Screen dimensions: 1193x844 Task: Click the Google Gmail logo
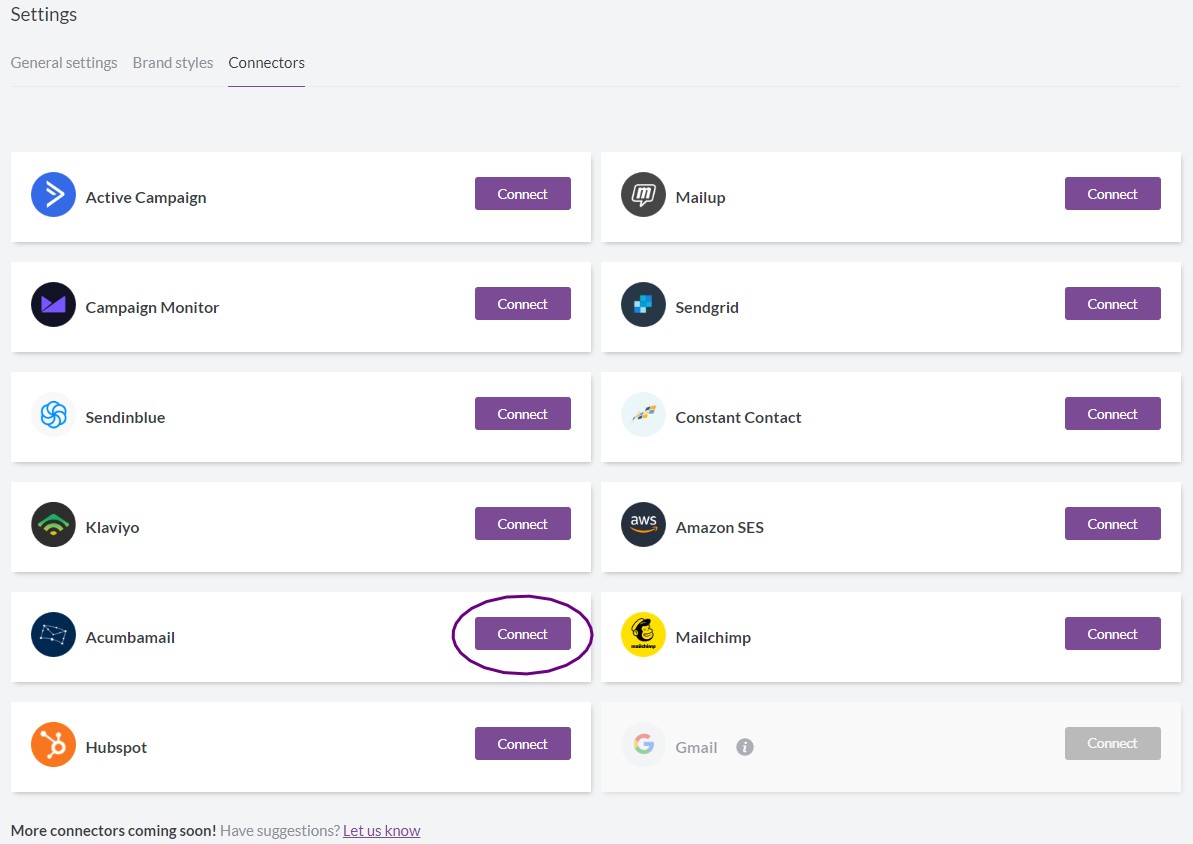643,744
